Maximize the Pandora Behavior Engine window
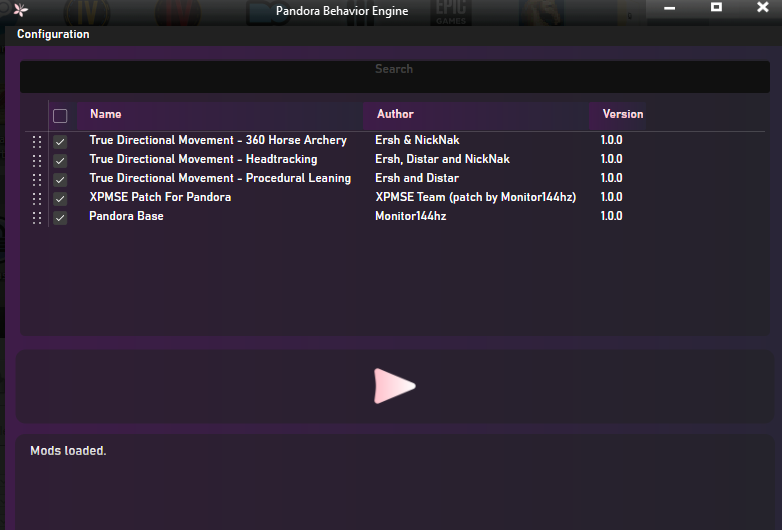Image resolution: width=782 pixels, height=530 pixels. click(716, 7)
